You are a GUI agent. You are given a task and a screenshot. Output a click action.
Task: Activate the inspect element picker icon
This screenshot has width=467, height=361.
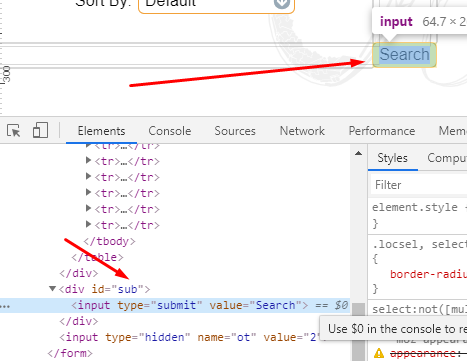point(14,130)
